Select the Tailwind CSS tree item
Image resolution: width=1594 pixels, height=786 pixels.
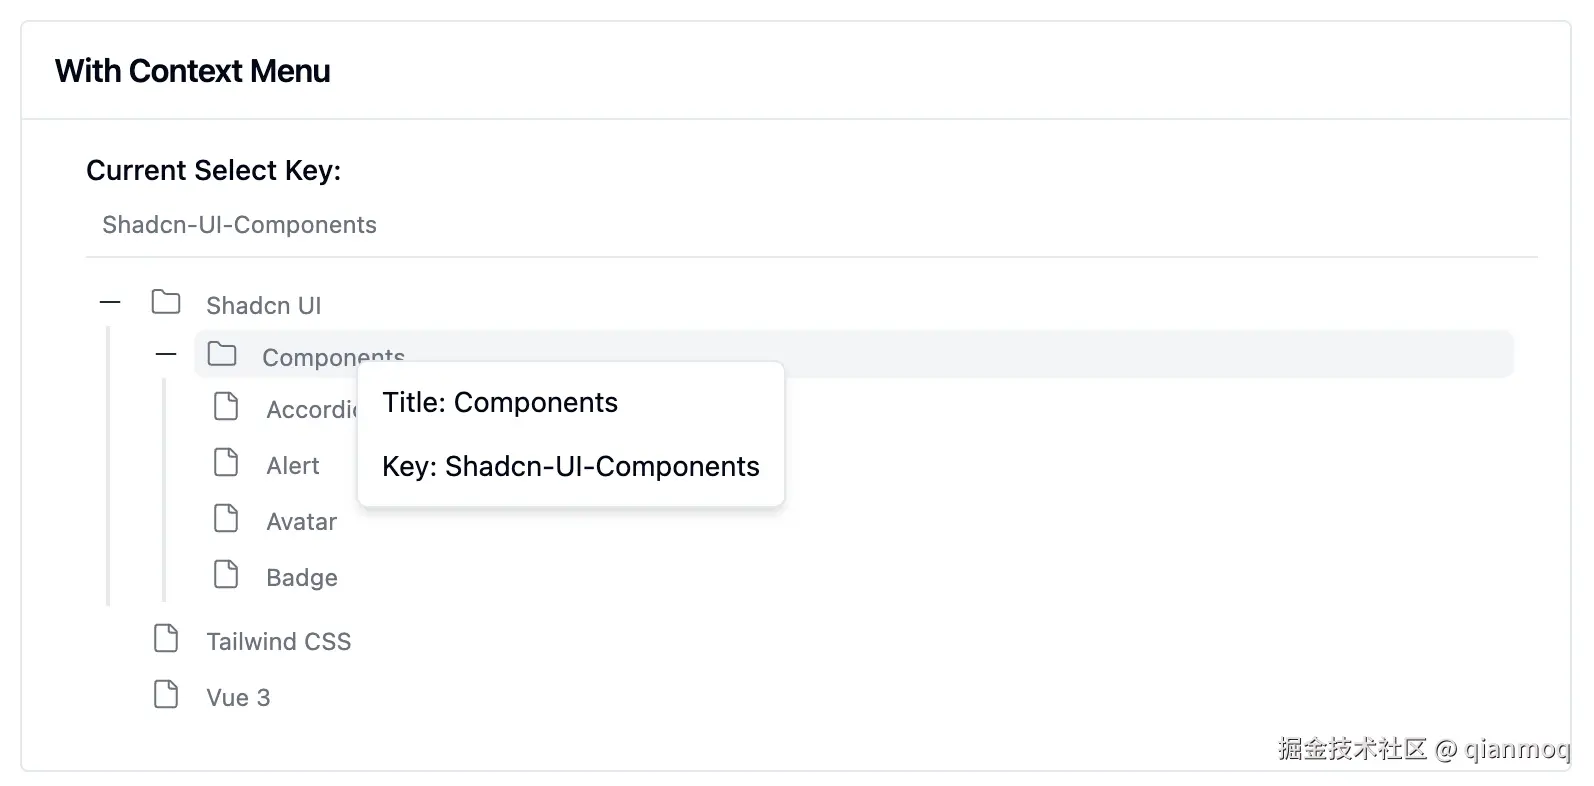coord(278,642)
